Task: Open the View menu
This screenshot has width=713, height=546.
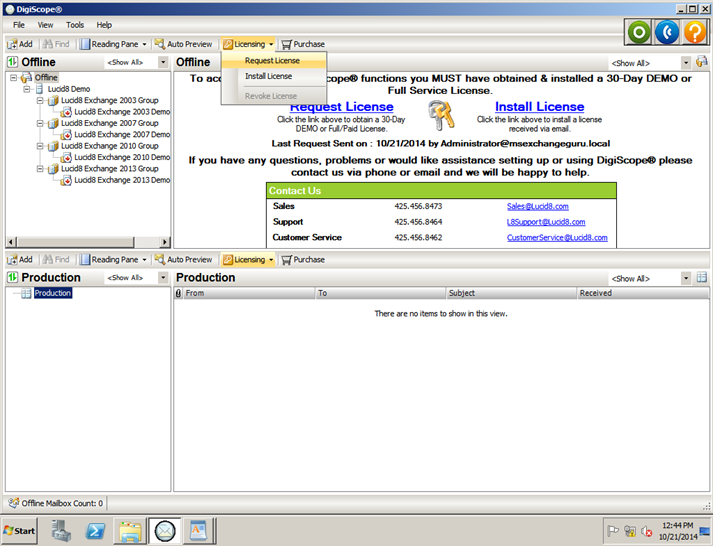Action: 45,25
